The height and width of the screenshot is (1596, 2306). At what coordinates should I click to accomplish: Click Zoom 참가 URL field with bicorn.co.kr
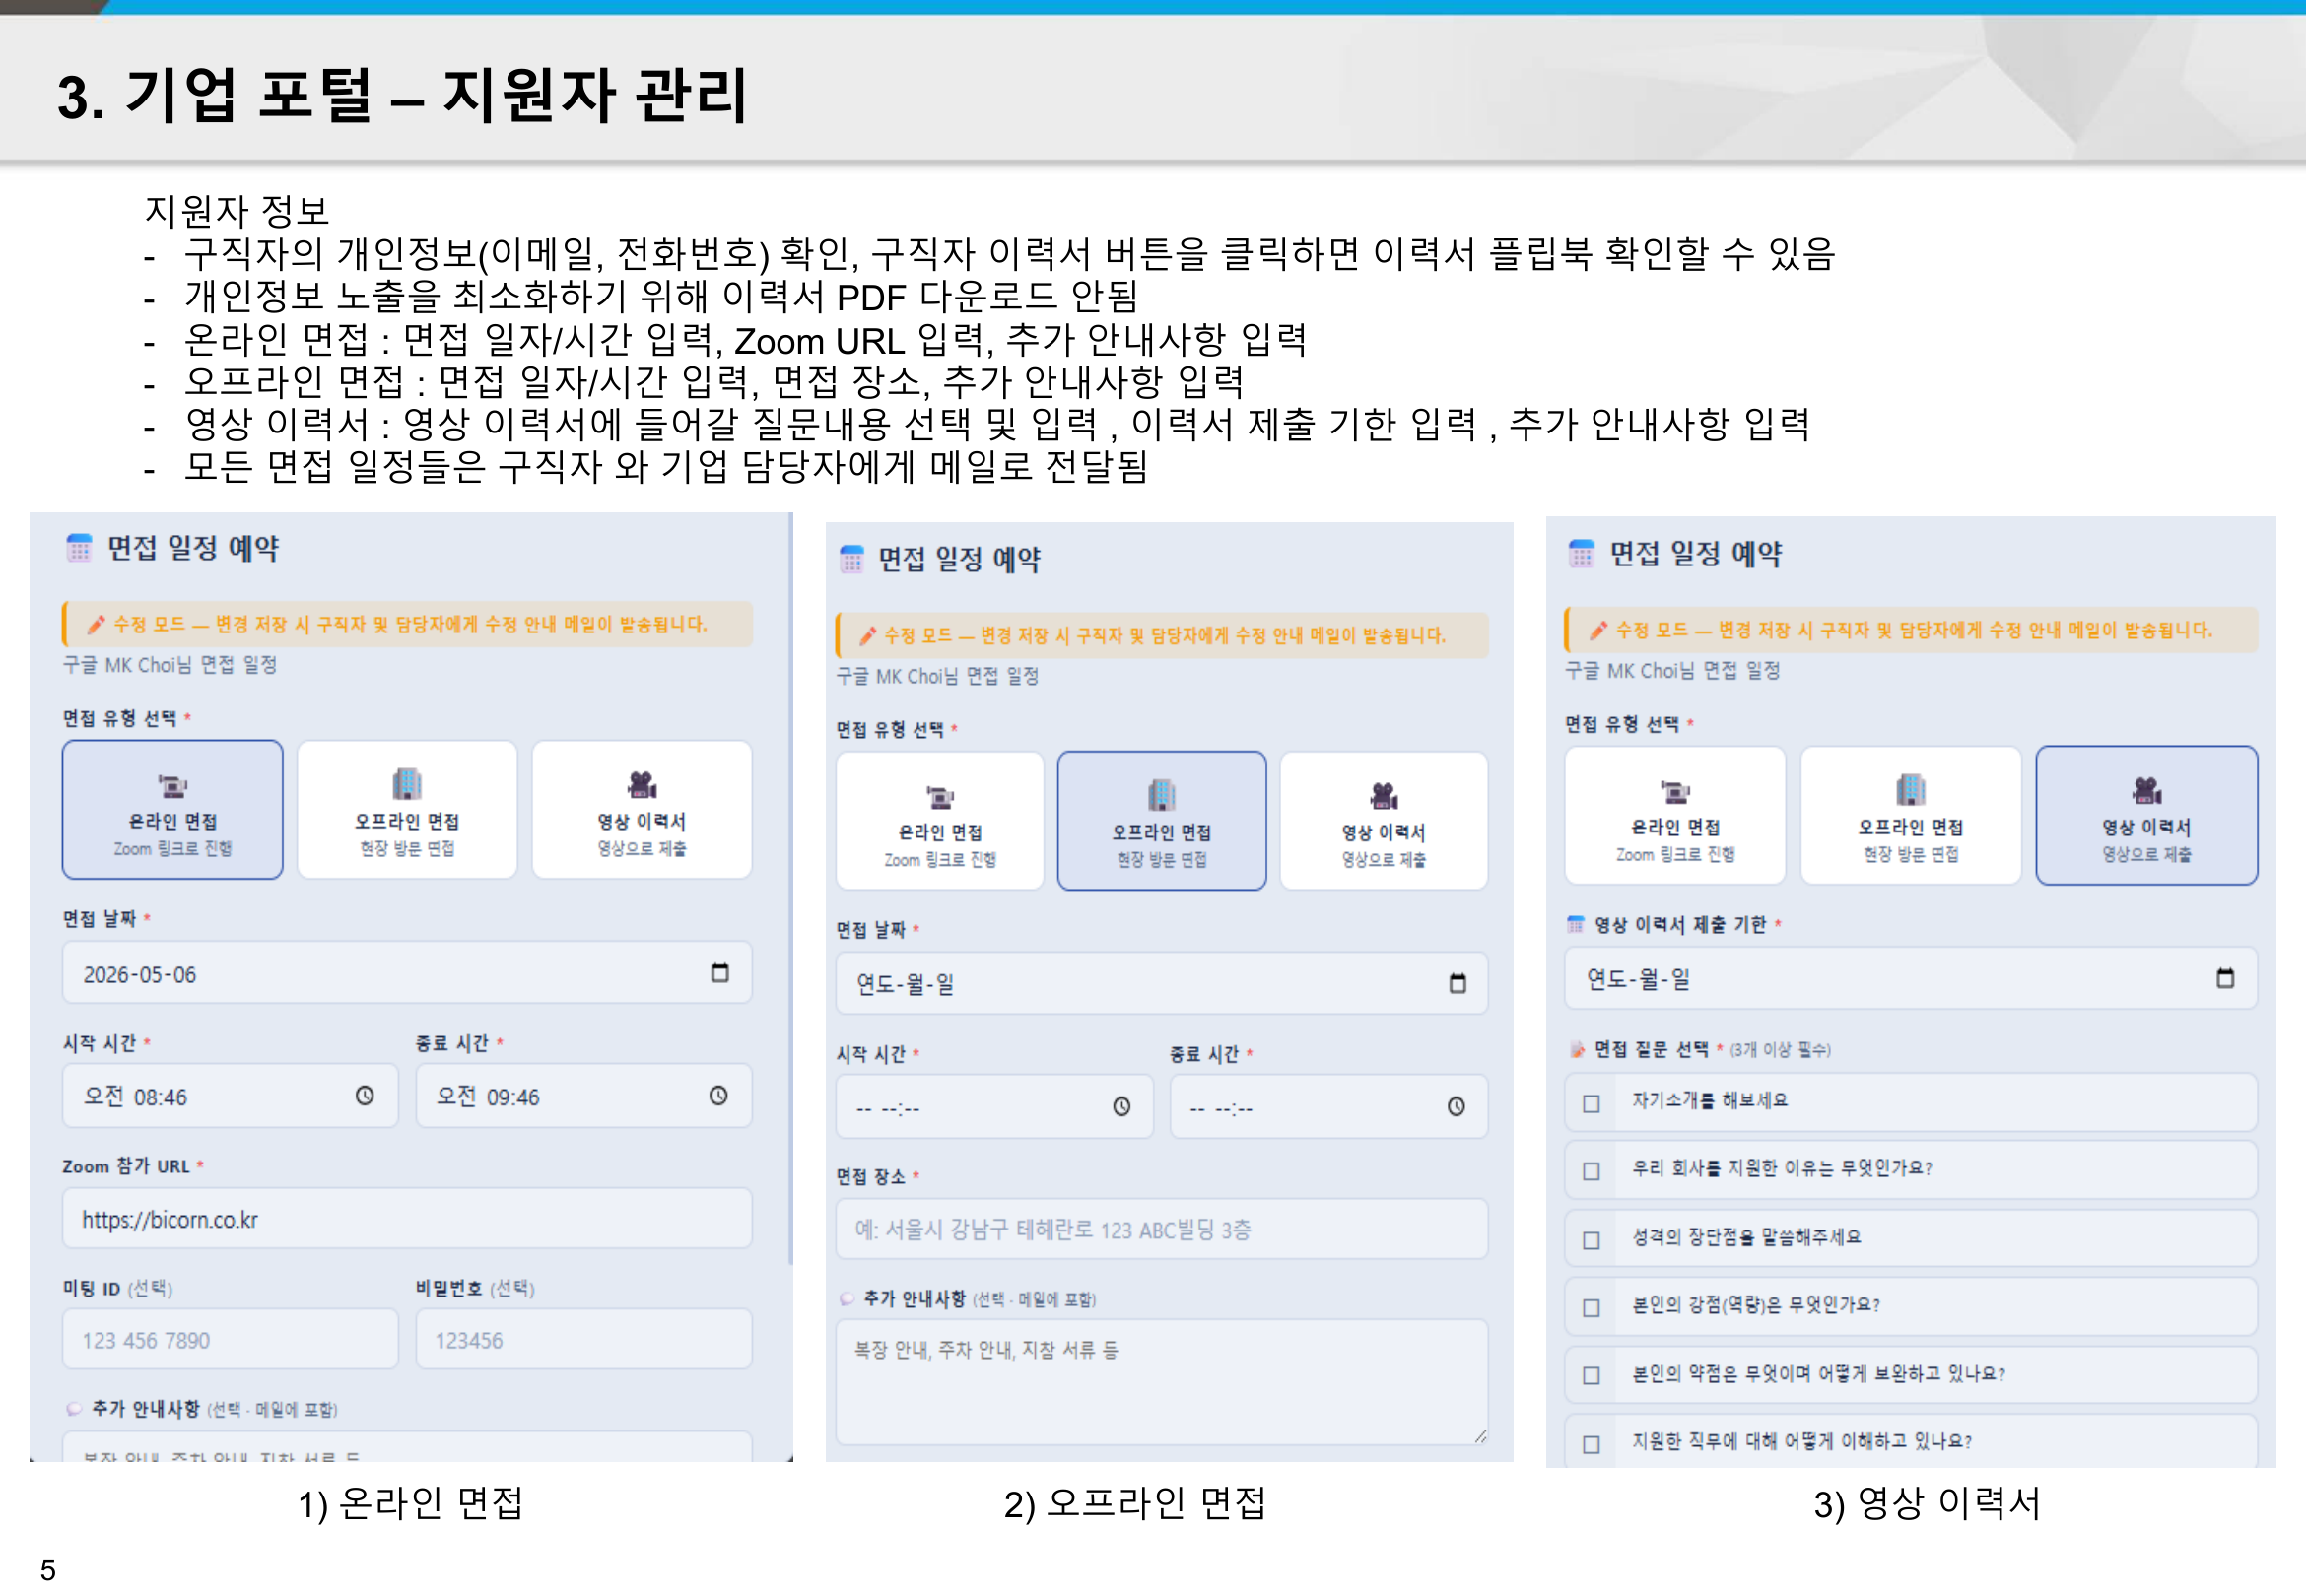[407, 1218]
